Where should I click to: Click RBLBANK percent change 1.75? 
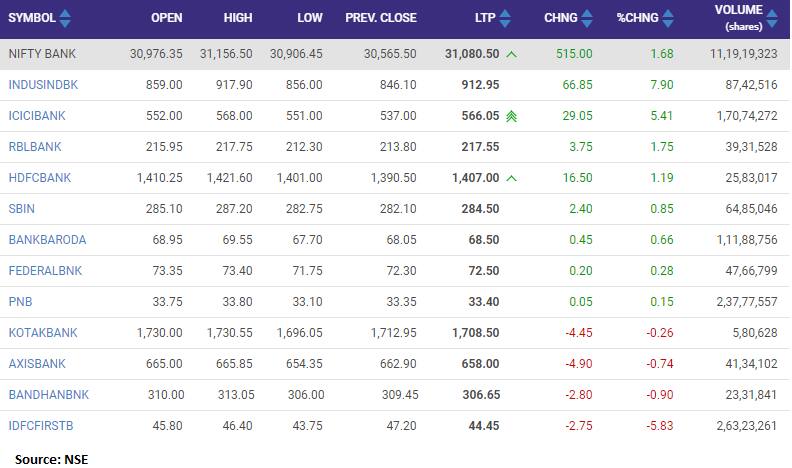(x=662, y=147)
